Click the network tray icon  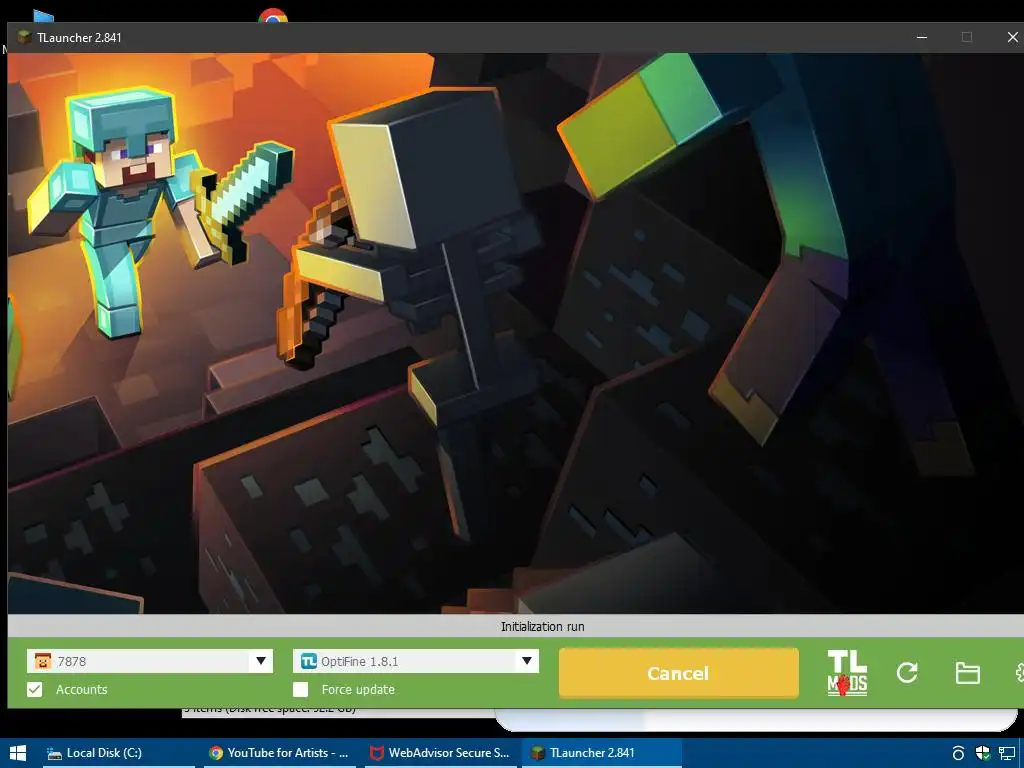pos(1007,753)
